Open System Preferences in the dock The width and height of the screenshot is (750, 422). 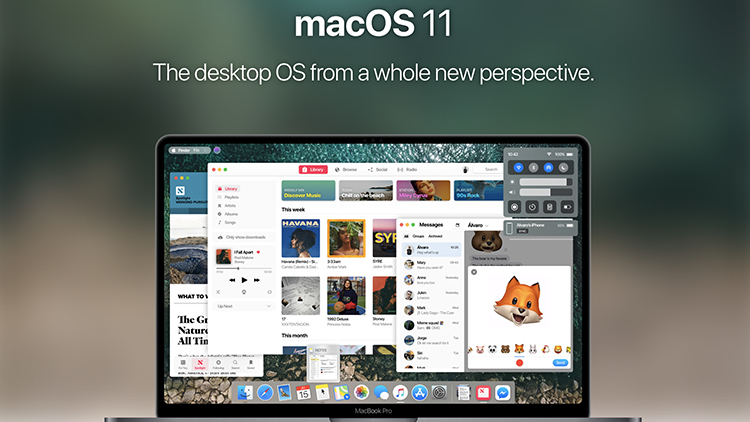[439, 393]
